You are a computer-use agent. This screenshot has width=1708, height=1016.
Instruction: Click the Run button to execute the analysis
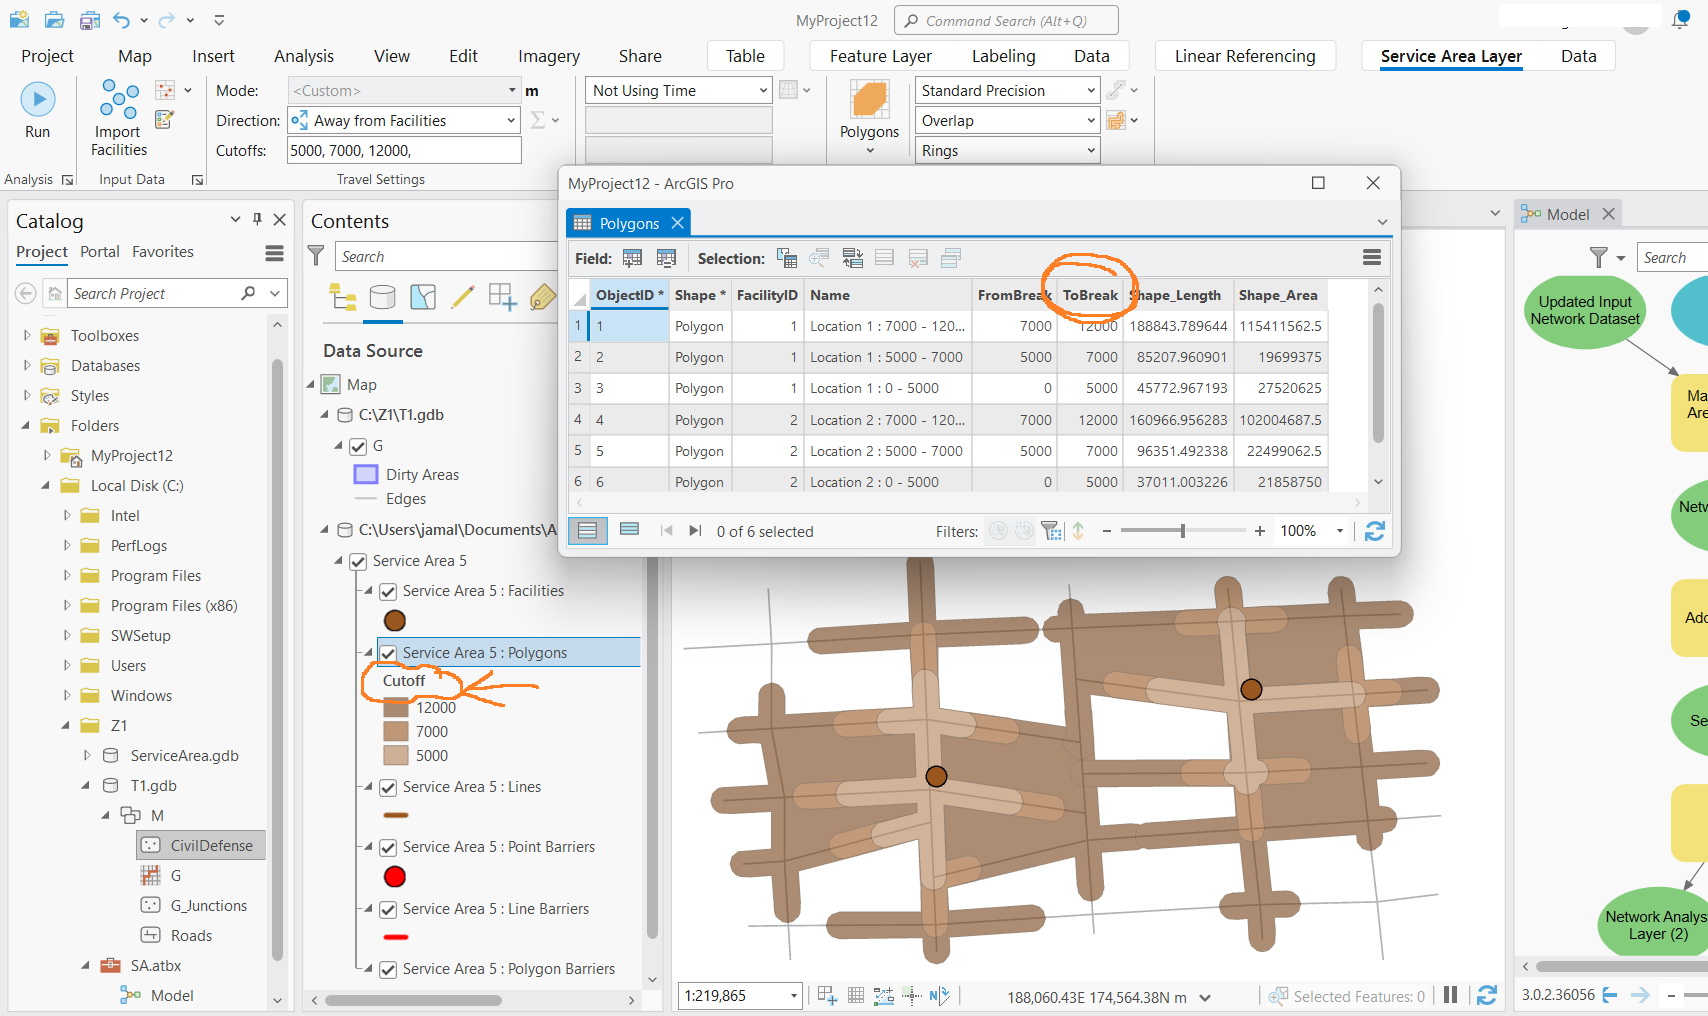coord(37,99)
